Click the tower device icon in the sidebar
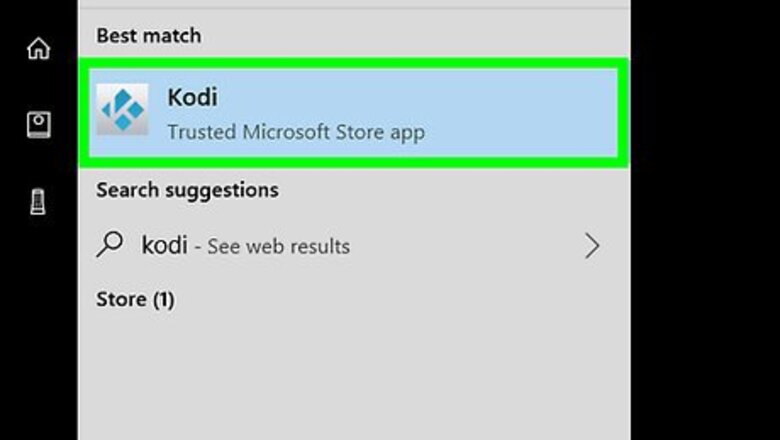 38,201
